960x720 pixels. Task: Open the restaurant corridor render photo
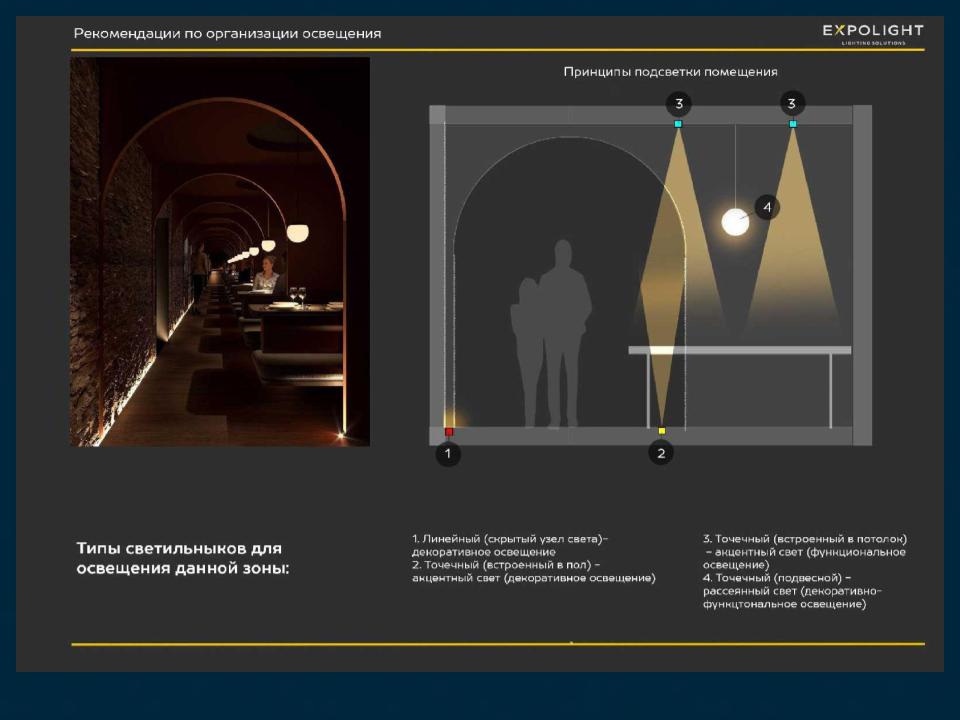point(220,251)
